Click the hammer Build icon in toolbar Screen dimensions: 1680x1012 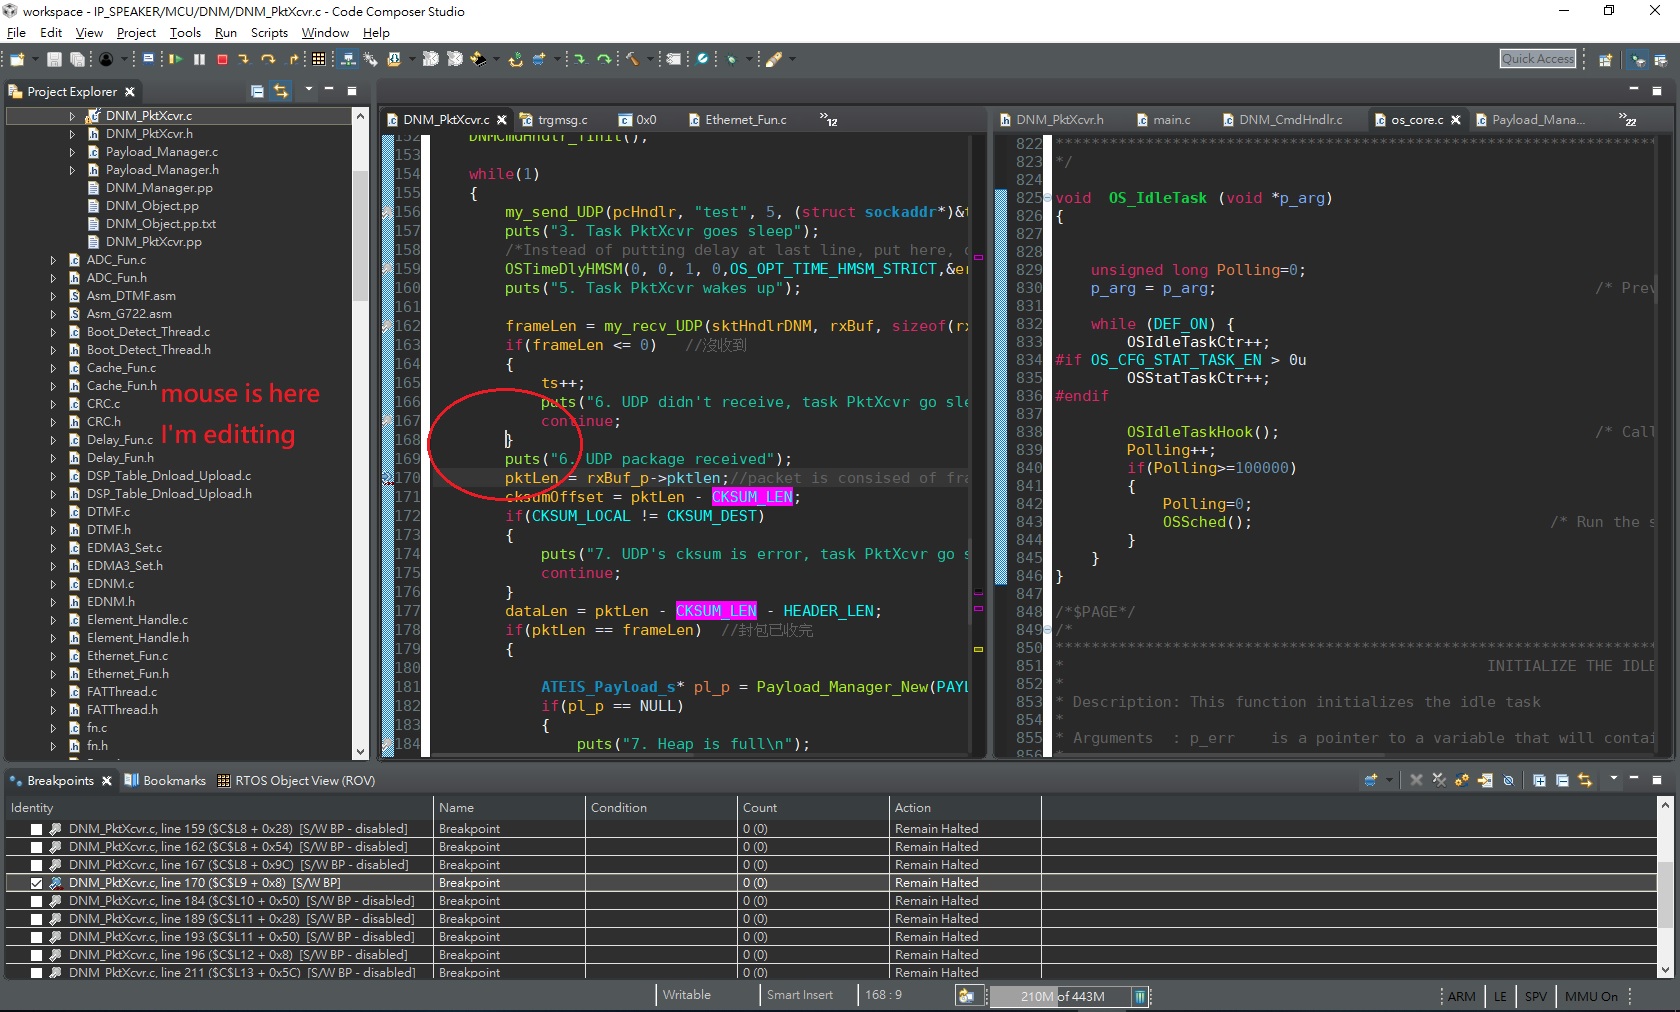632,60
